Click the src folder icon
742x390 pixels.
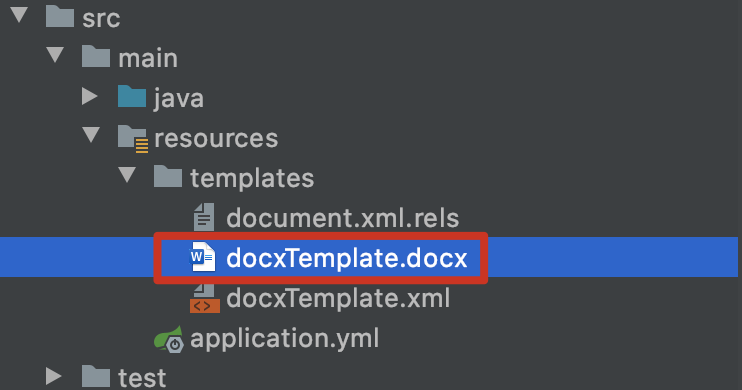[60, 16]
